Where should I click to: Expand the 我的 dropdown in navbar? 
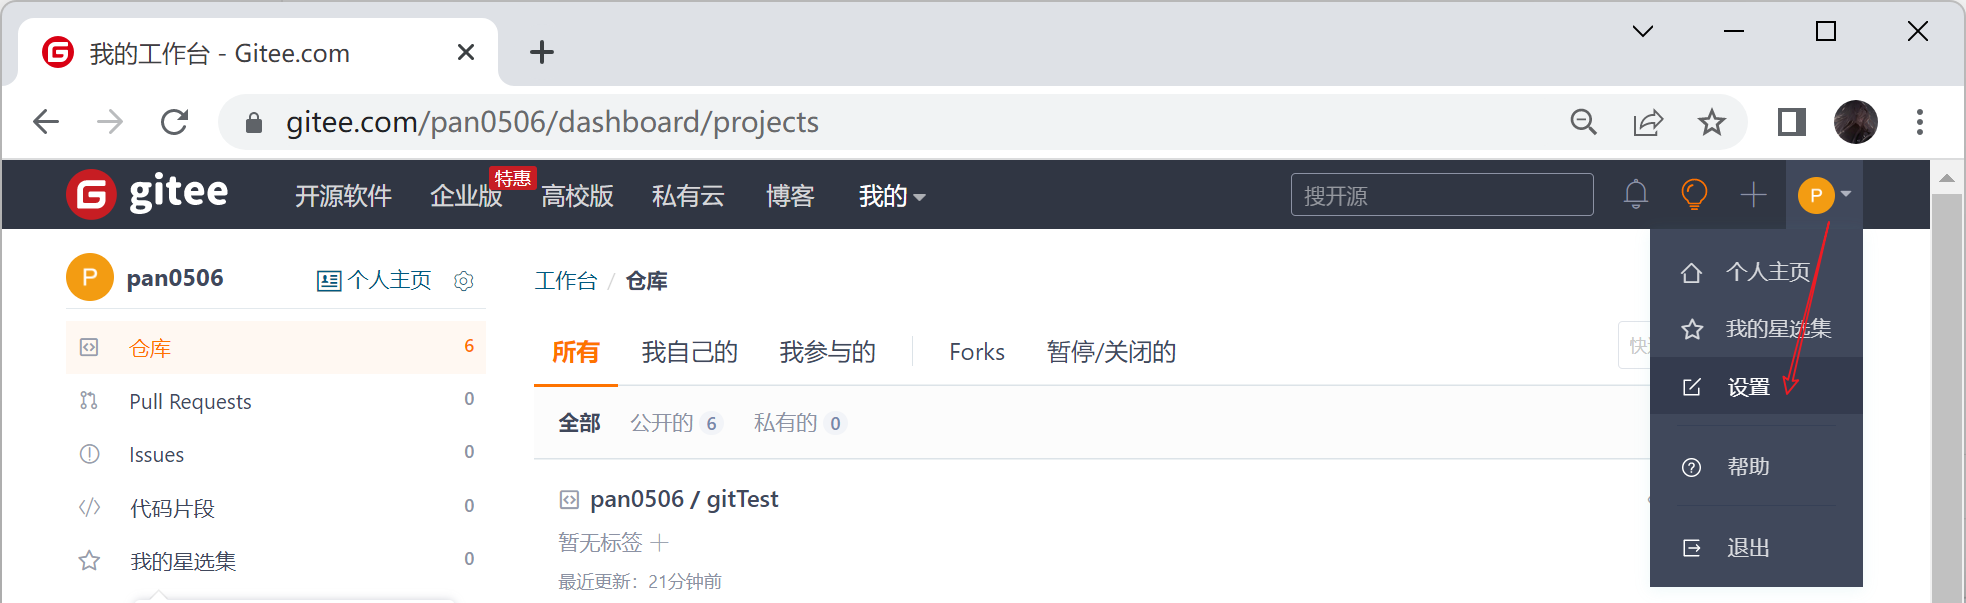pos(891,196)
